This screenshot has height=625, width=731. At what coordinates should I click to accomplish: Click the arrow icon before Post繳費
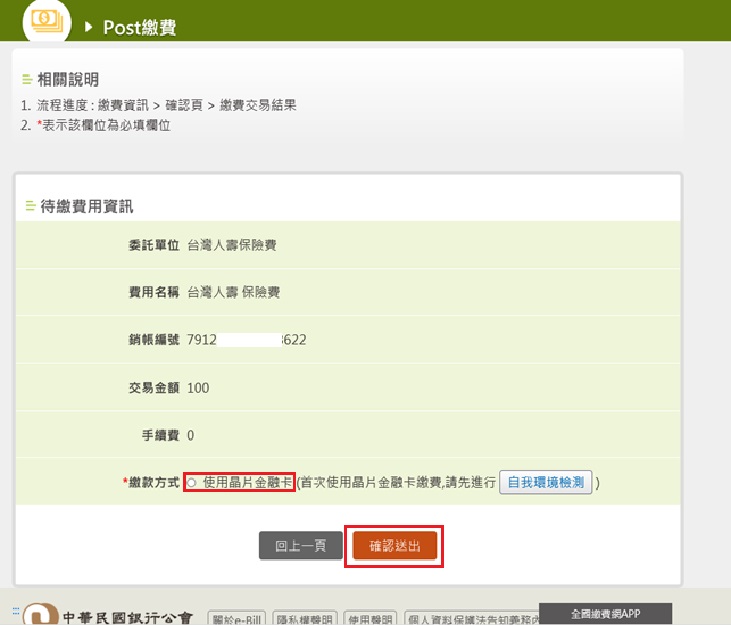[x=88, y=27]
